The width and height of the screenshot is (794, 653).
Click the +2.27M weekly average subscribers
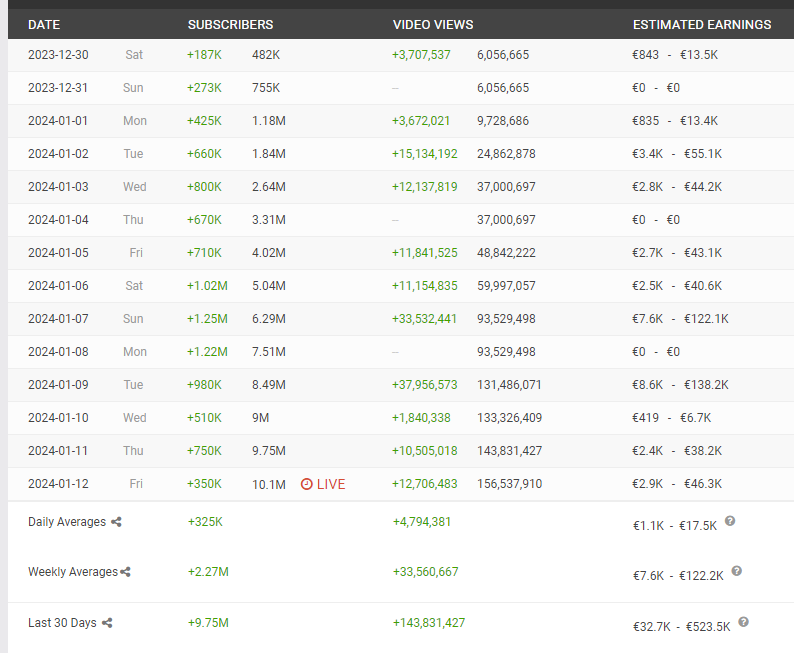point(208,572)
